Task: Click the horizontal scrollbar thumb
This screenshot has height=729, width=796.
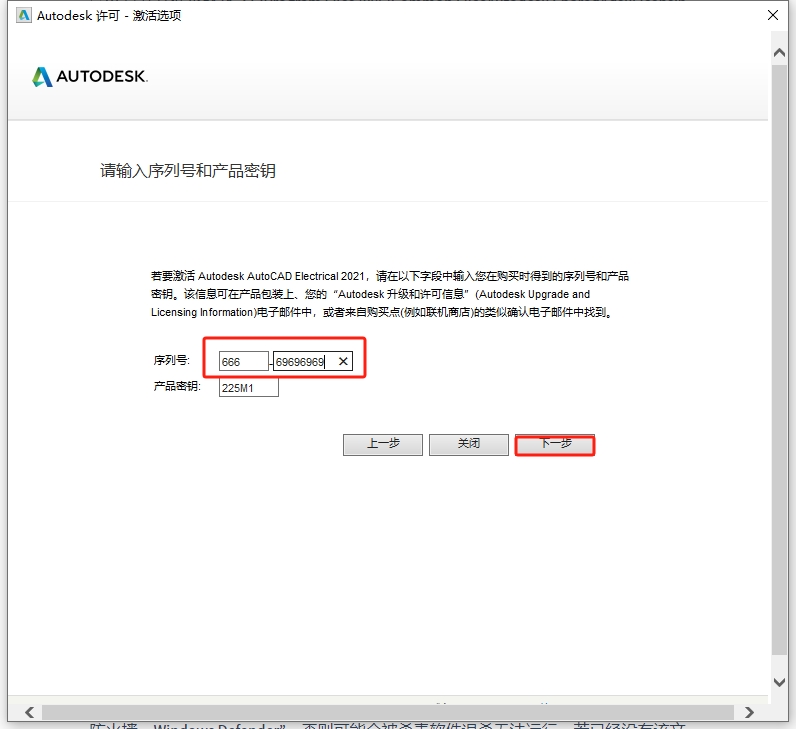Action: (388, 712)
